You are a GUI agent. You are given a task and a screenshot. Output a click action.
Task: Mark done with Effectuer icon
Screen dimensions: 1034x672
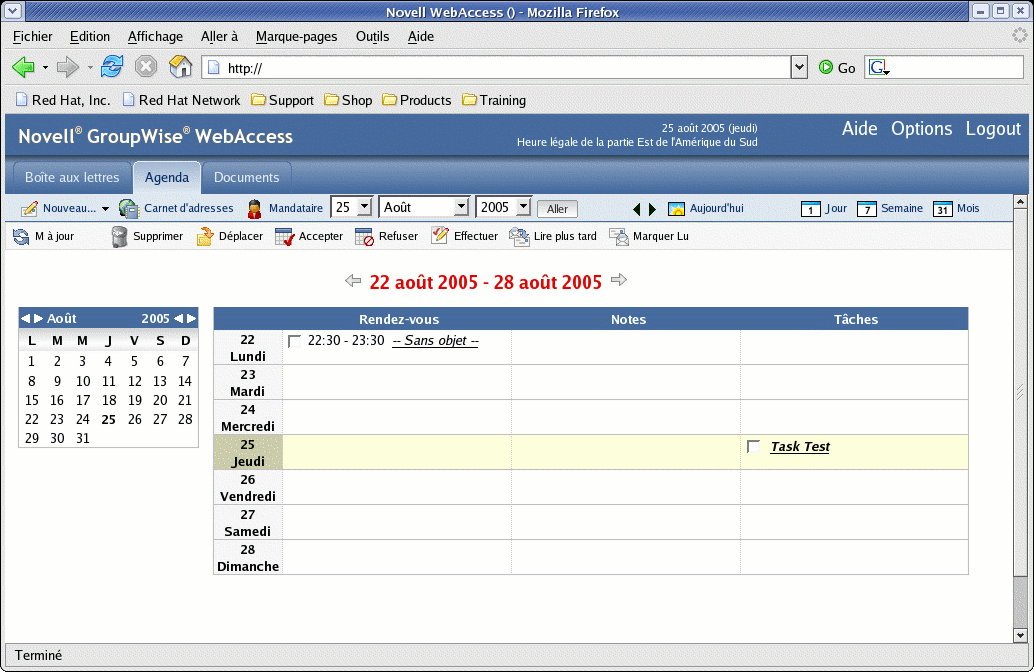[440, 235]
